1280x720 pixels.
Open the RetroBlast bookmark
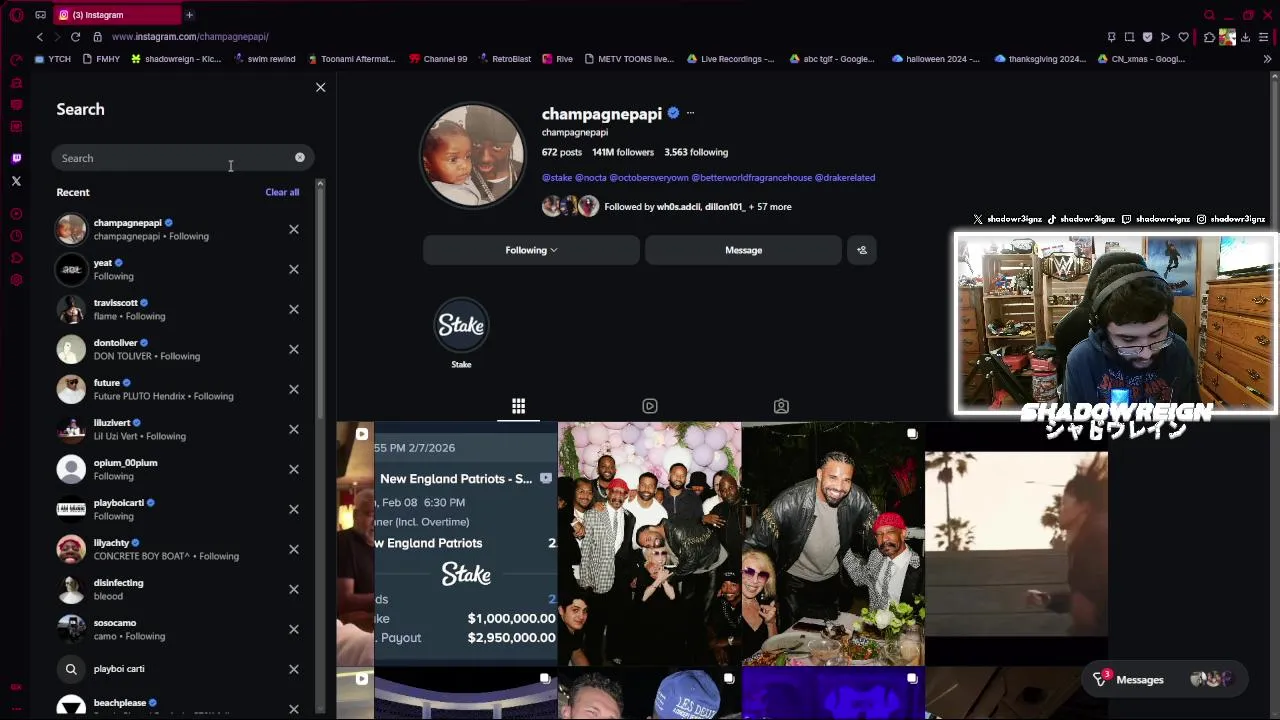(504, 59)
